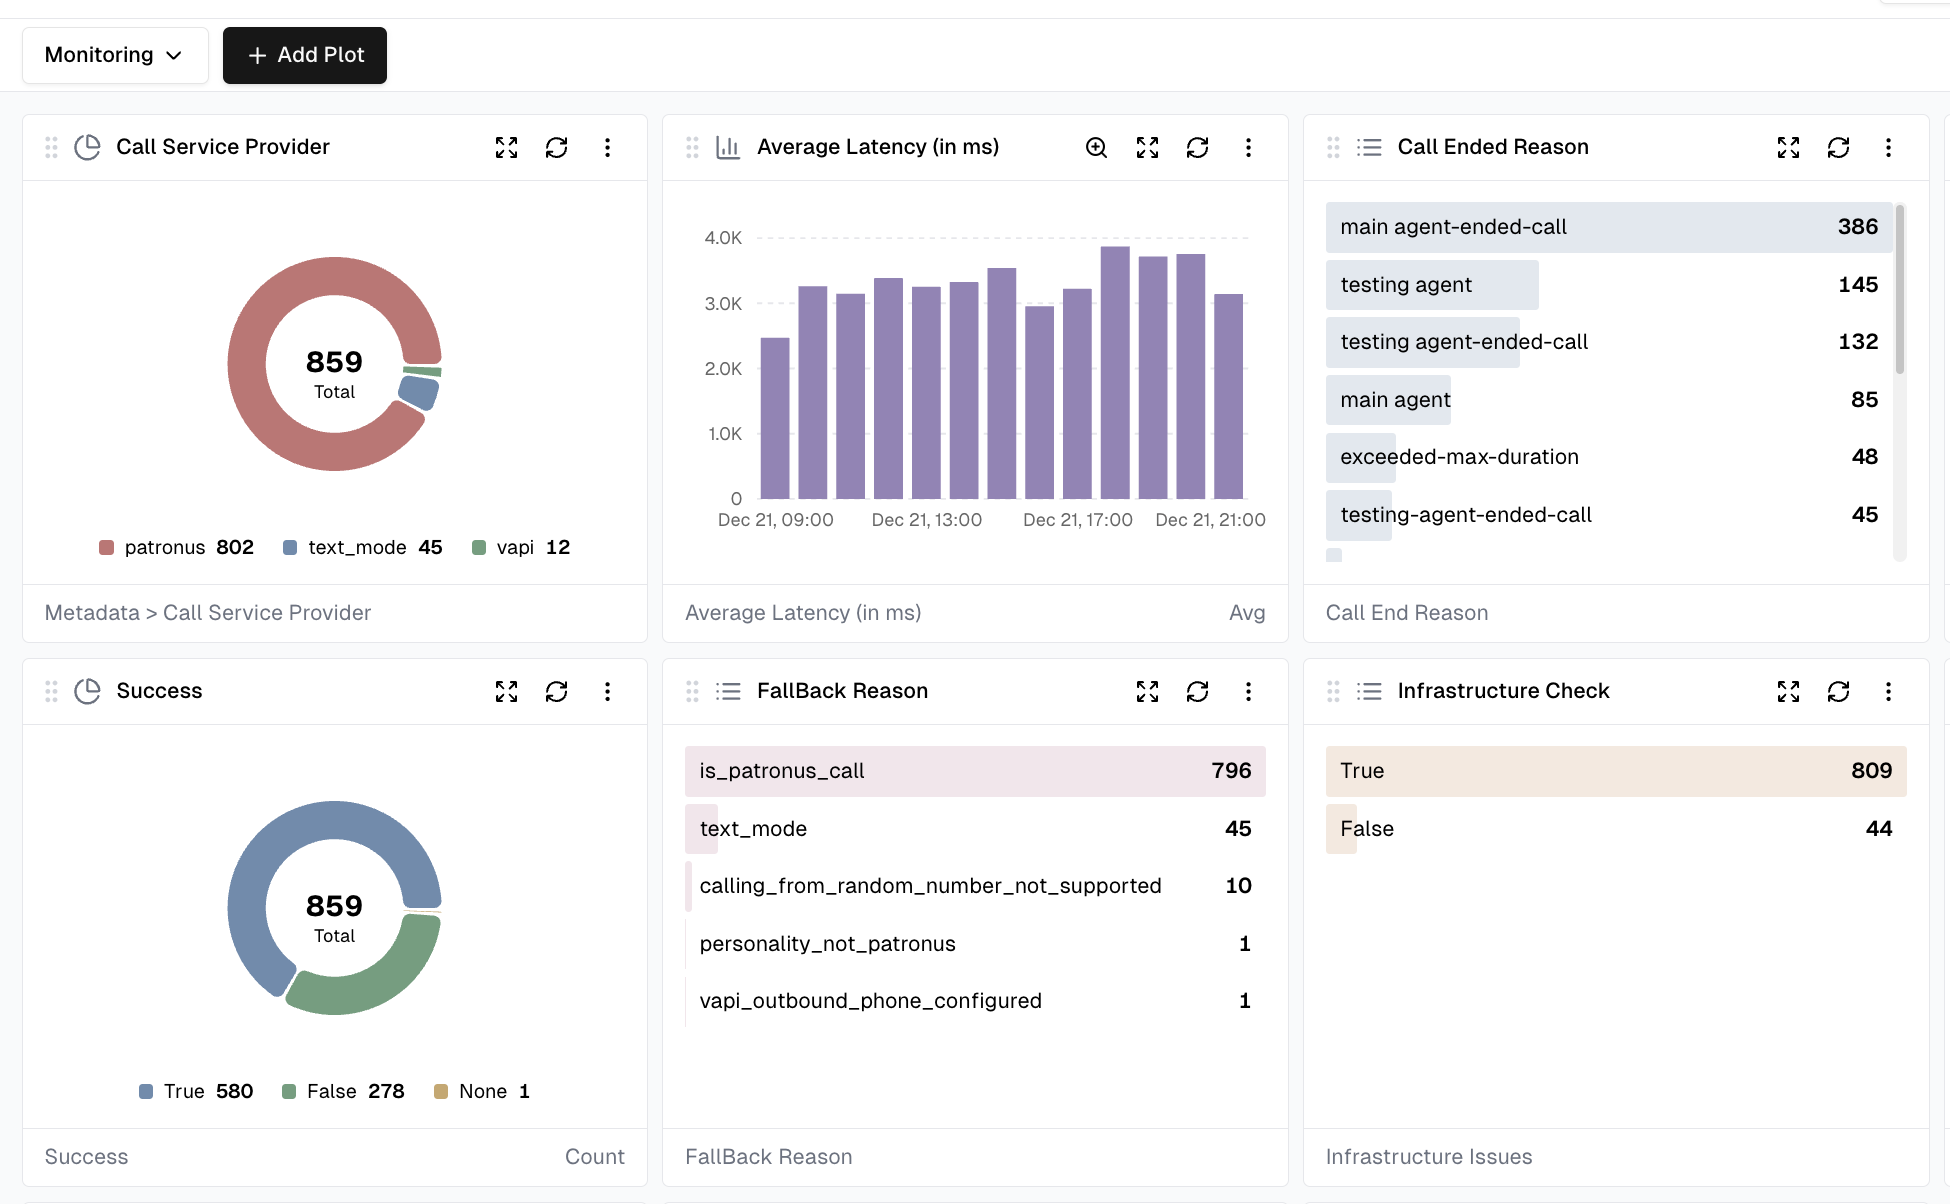
Task: Expand Call Service Provider plot to fullscreen
Action: pyautogui.click(x=507, y=148)
